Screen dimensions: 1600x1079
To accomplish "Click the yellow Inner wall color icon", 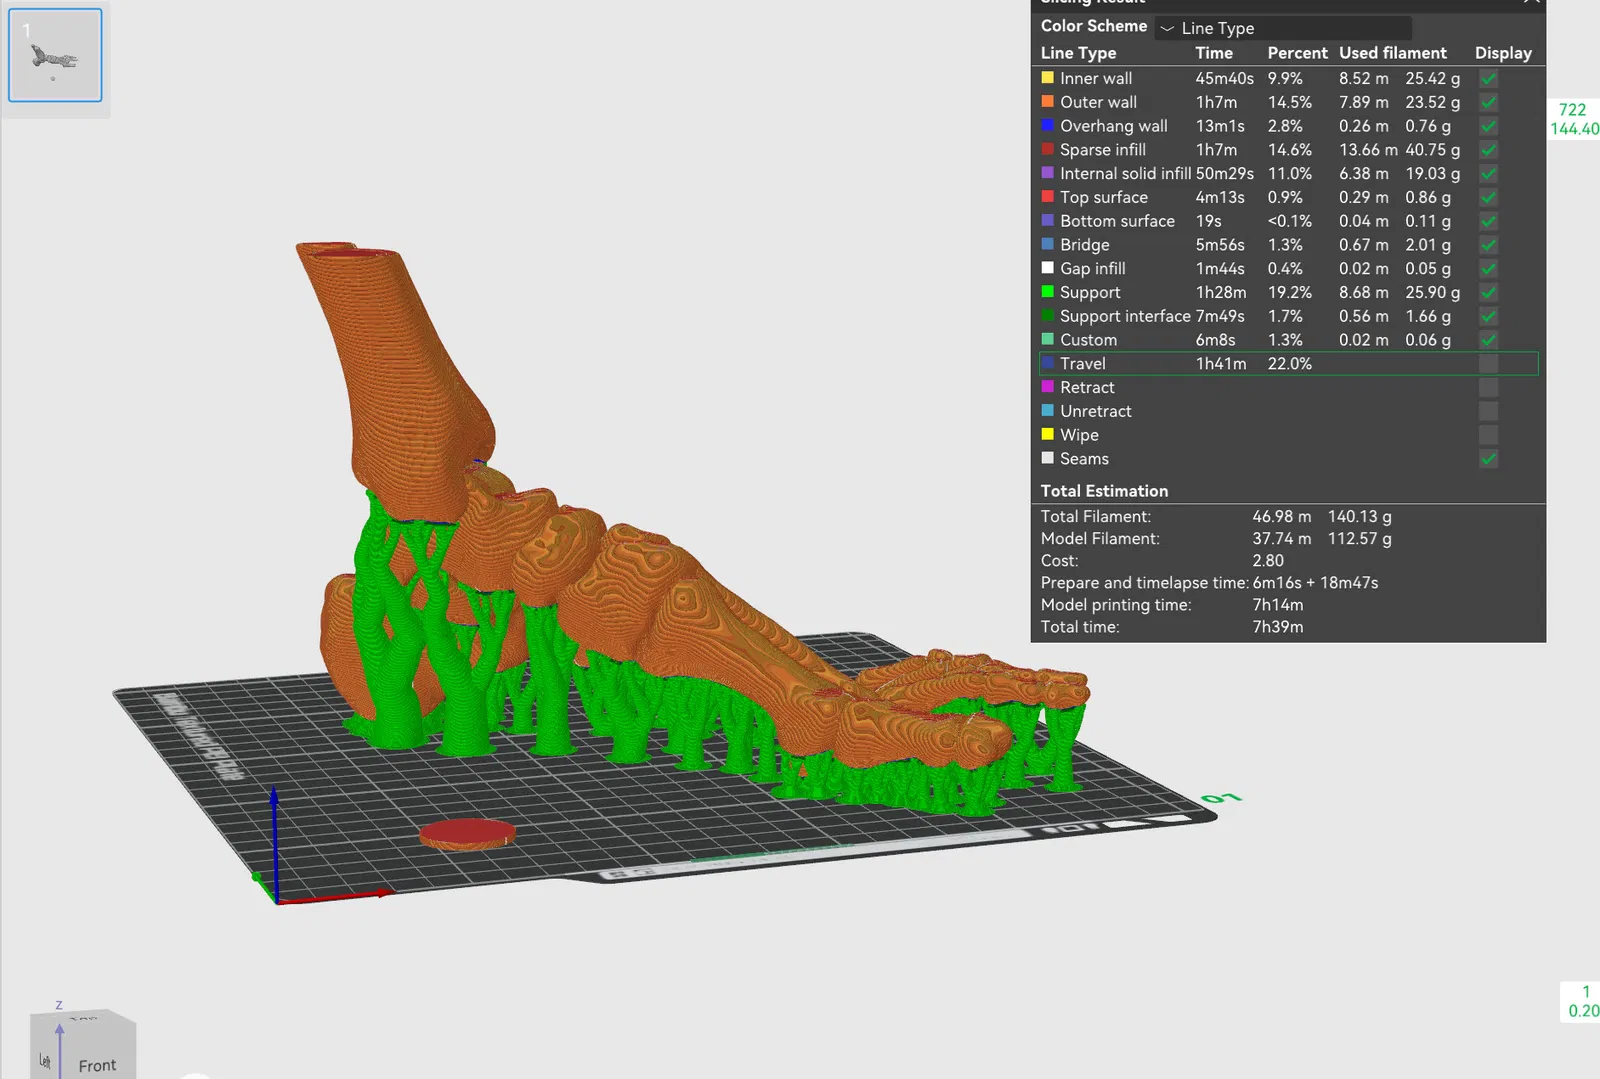I will coord(1047,78).
